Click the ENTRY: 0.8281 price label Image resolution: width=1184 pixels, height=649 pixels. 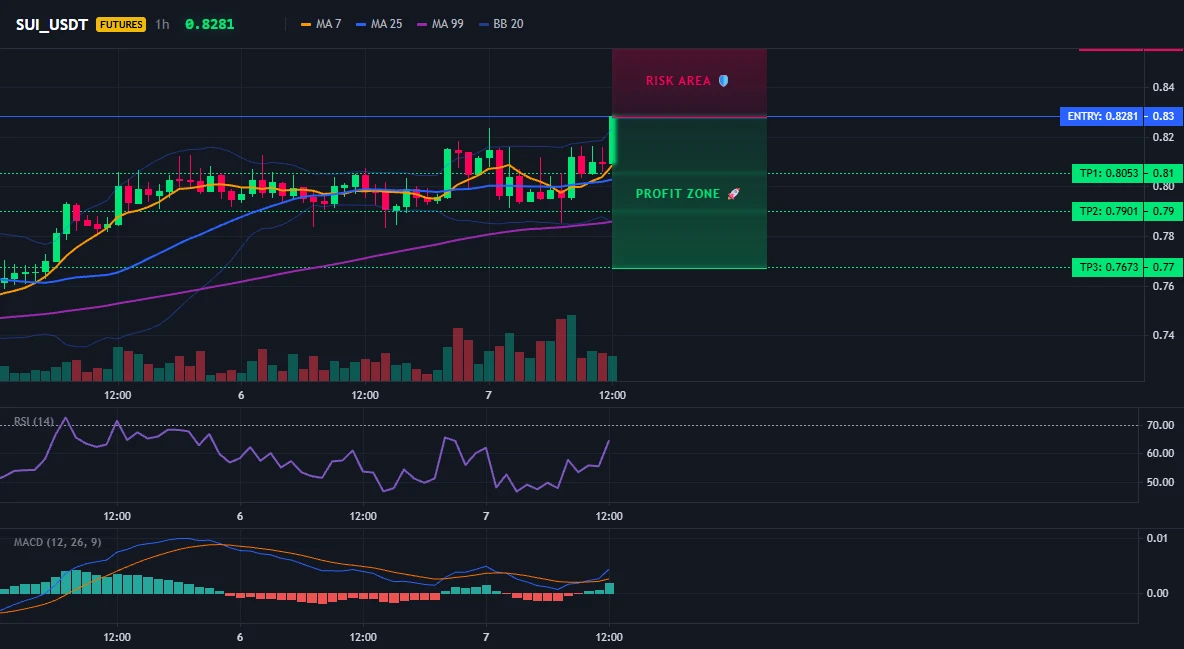click(1102, 116)
